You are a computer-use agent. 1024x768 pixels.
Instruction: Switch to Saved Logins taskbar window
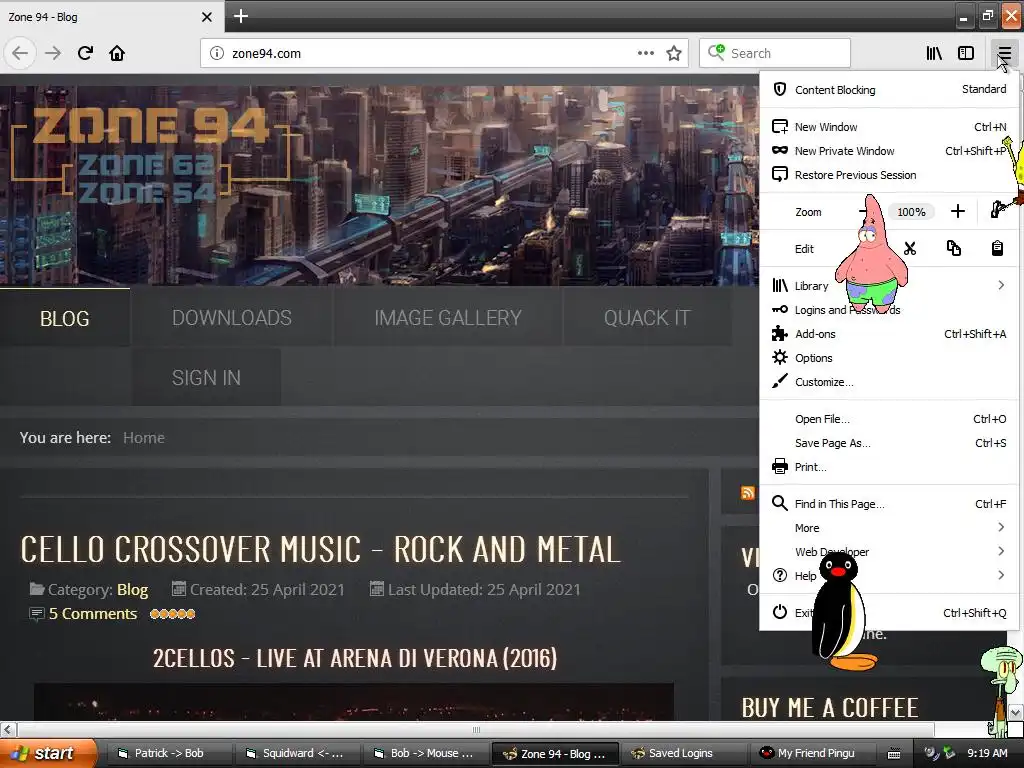click(x=682, y=753)
